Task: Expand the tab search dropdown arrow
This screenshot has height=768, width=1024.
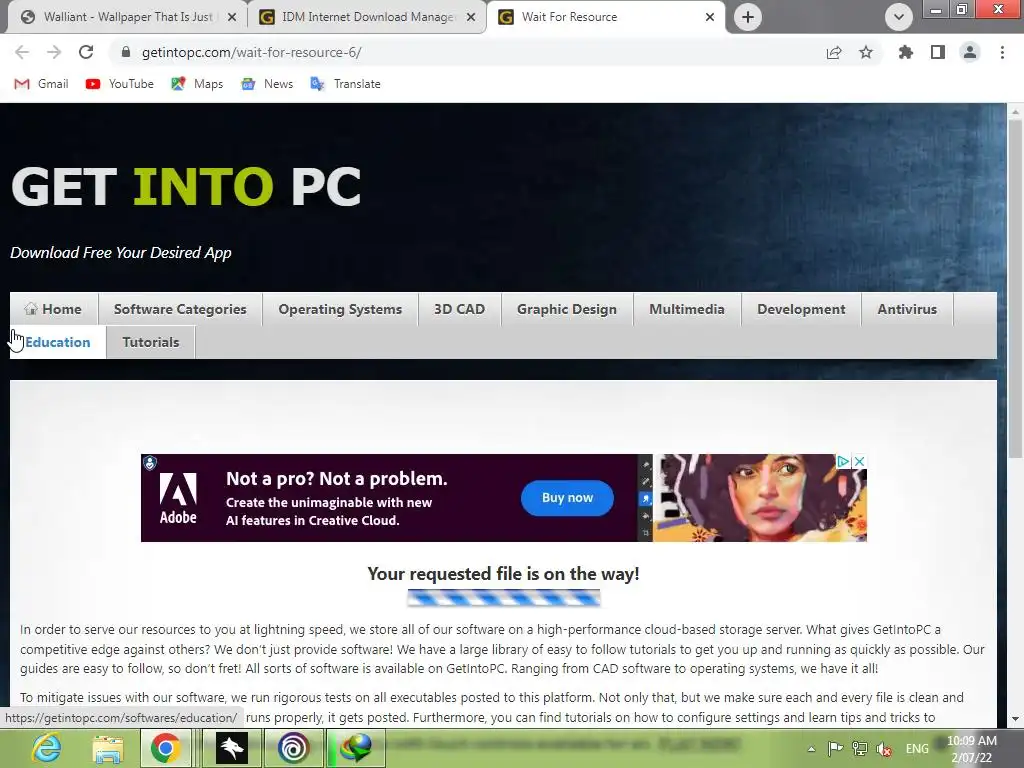Action: pyautogui.click(x=899, y=17)
